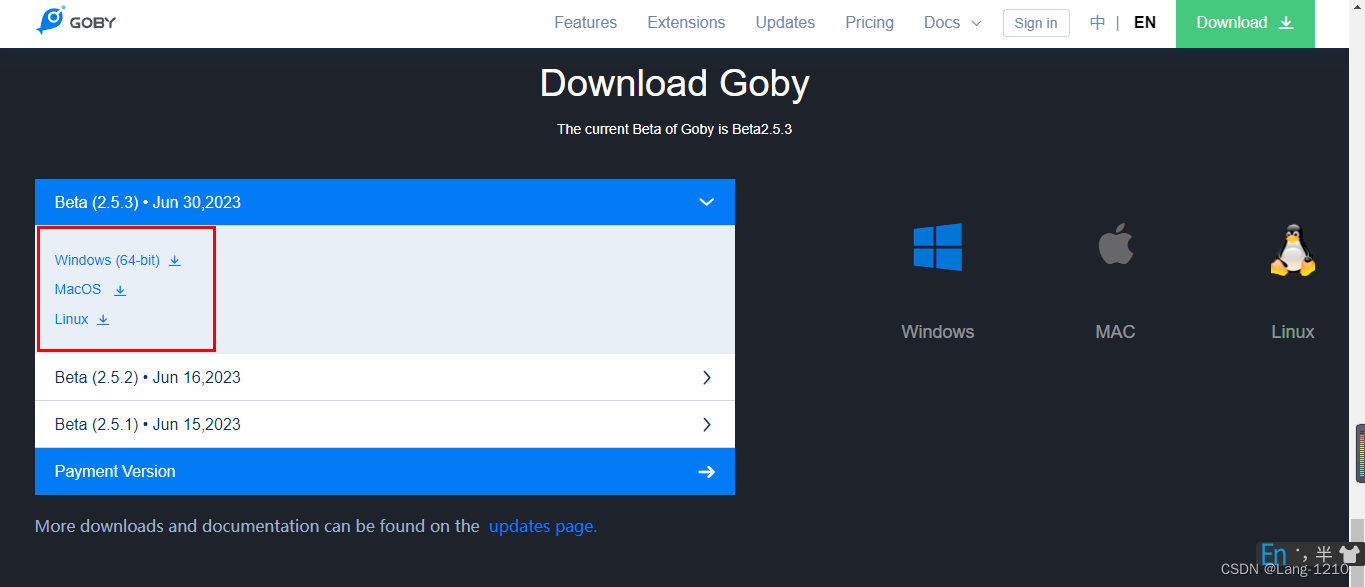Click arrow icon on Payment Version
Viewport: 1365px width, 587px height.
tap(707, 472)
